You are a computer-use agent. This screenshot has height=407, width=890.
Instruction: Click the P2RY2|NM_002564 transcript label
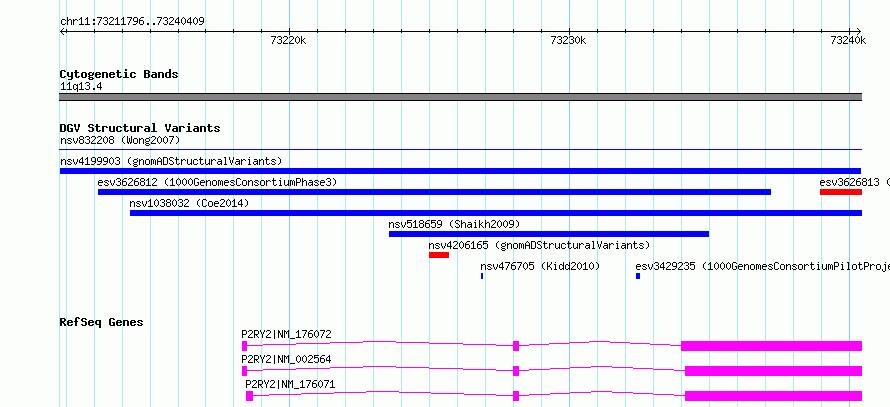point(286,359)
